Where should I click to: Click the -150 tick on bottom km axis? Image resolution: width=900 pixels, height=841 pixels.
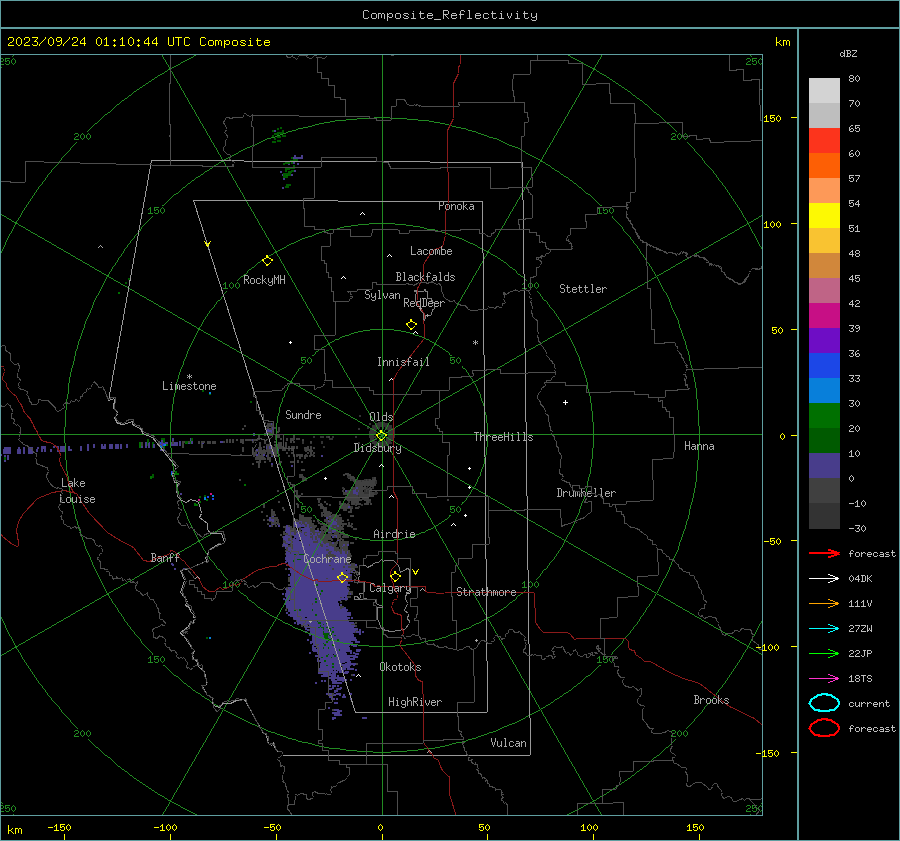coord(59,827)
